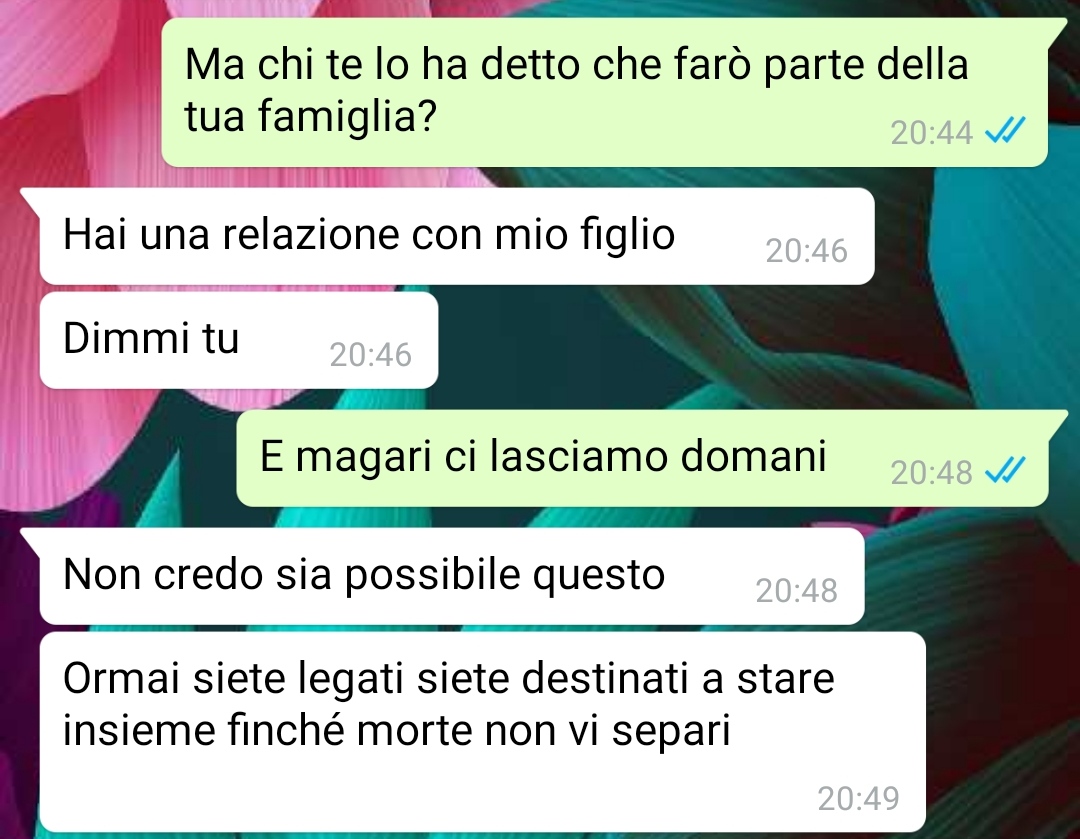Screen dimensions: 1080x839
Task: Tap the 20:49 timestamp on the last message
Action: [858, 798]
